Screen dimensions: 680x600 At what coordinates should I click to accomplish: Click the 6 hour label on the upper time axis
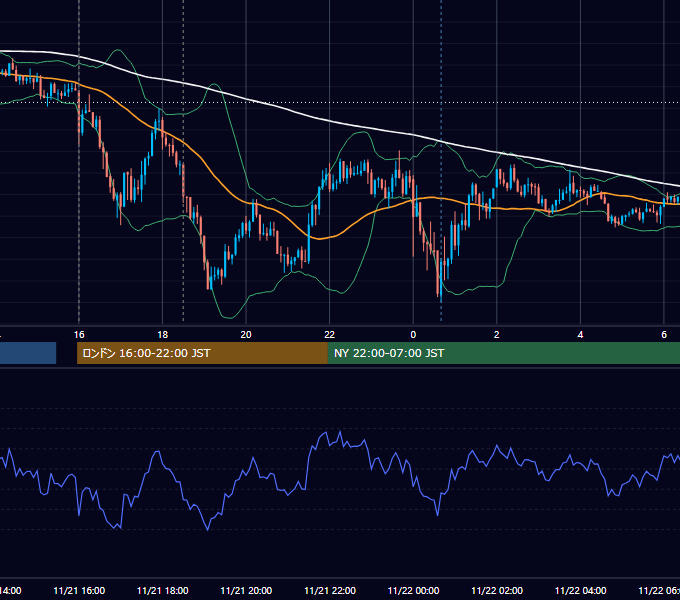[x=664, y=335]
